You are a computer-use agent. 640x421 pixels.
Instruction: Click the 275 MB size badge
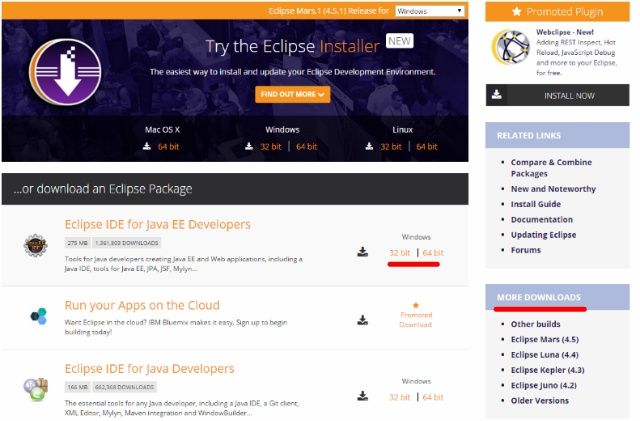(78, 243)
